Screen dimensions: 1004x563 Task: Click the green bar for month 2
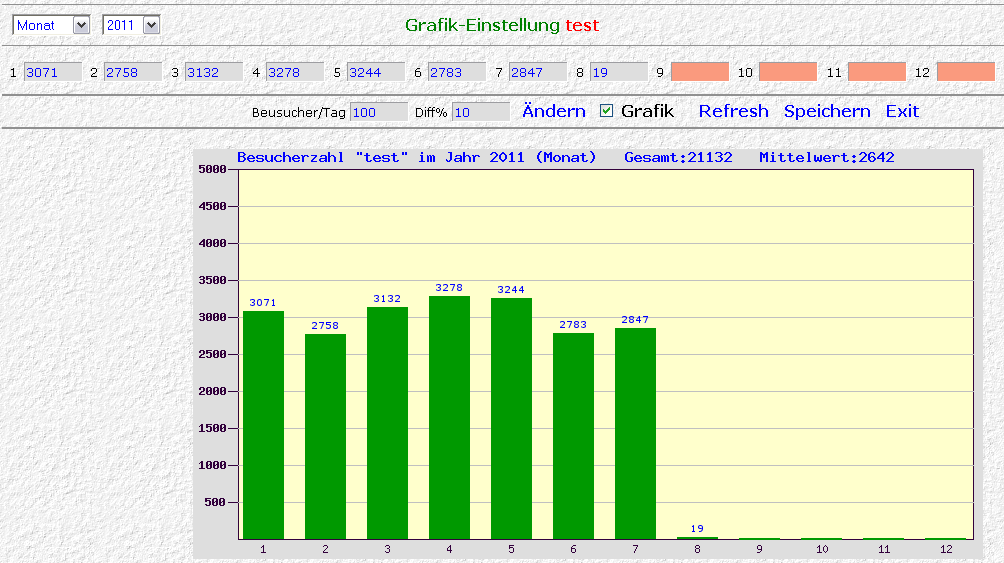[325, 437]
